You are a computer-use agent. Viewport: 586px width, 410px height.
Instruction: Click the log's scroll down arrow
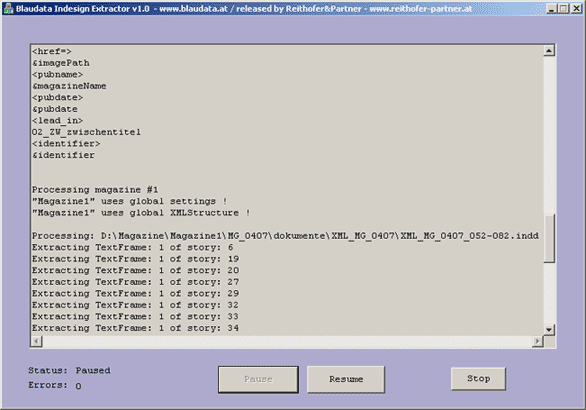tap(549, 330)
